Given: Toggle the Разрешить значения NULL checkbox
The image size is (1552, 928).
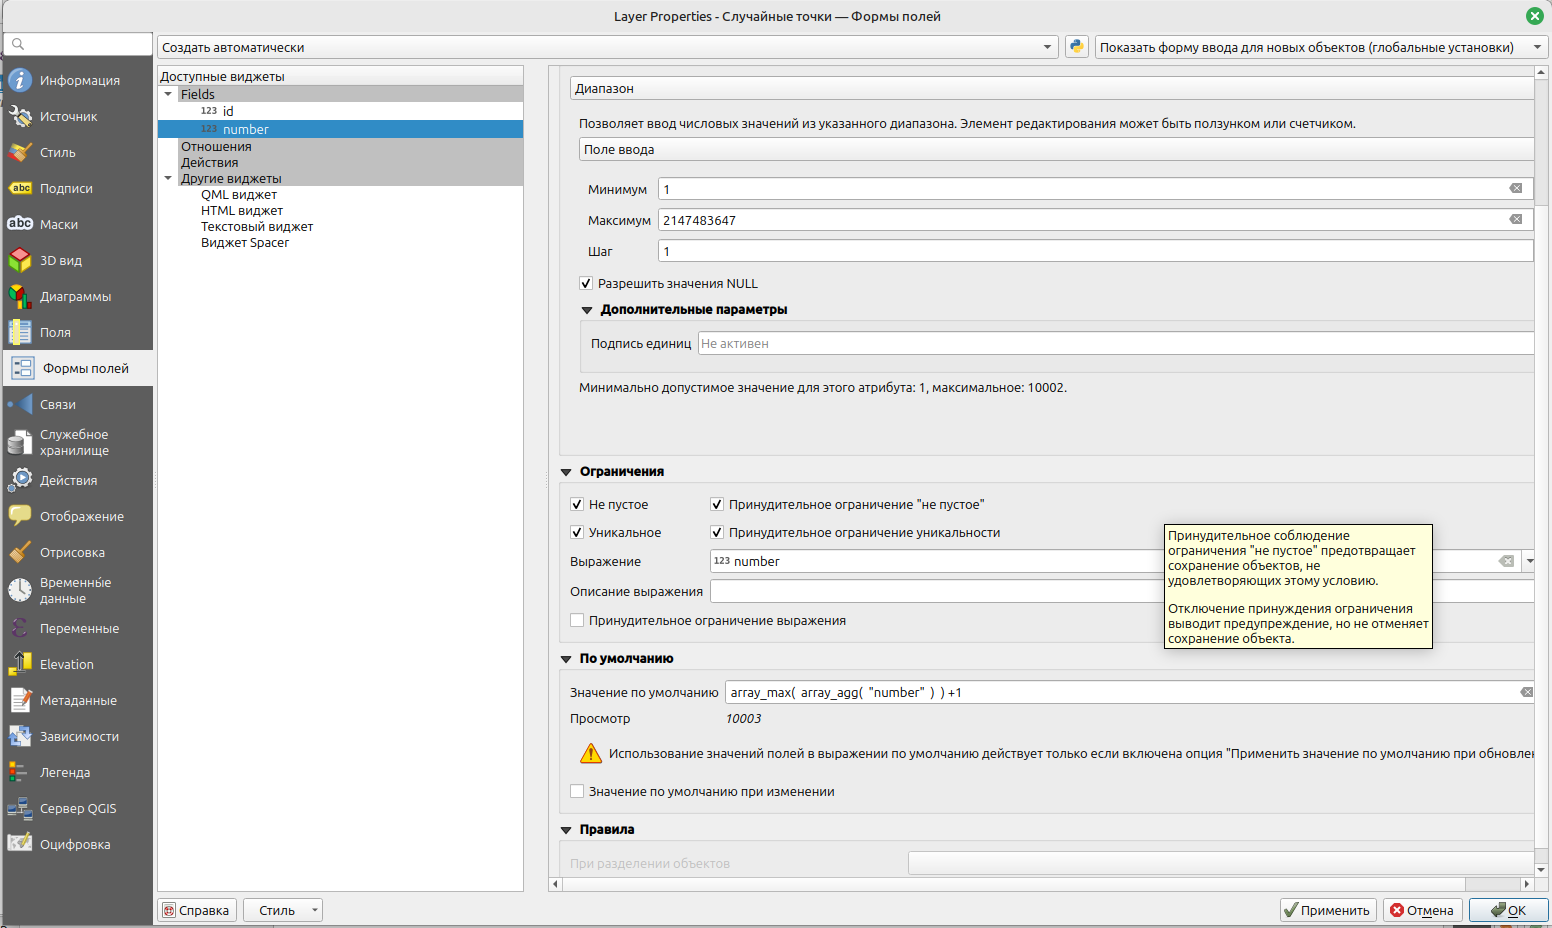Looking at the screenshot, I should click(586, 284).
